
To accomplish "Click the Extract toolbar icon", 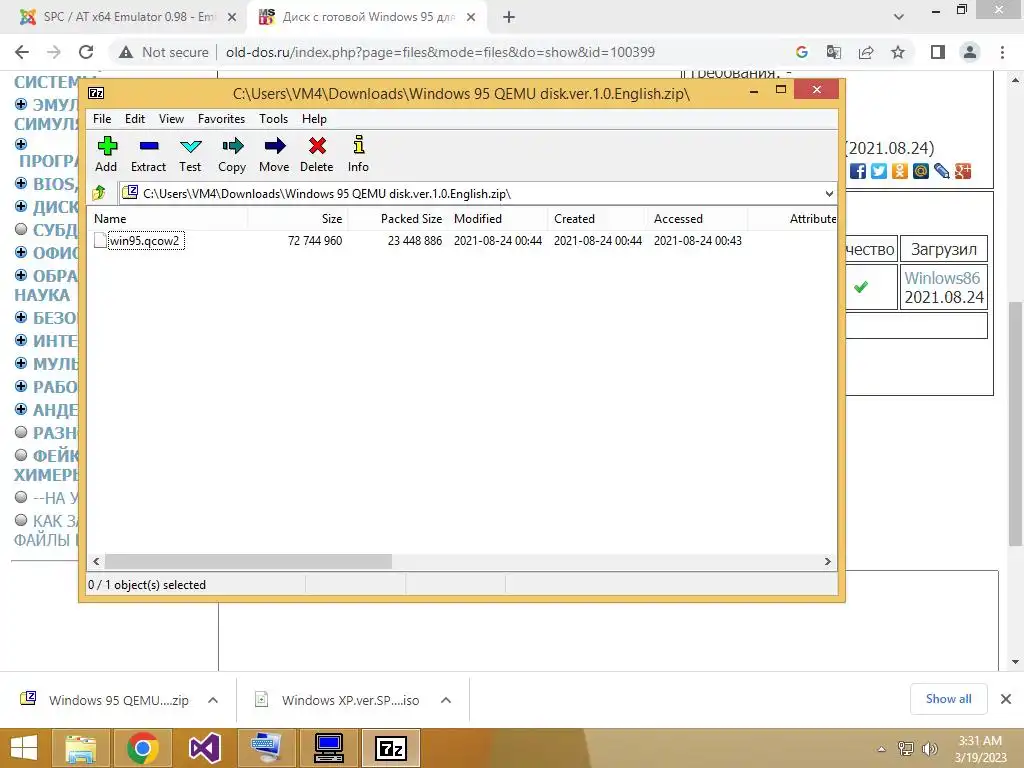I will coord(149,146).
